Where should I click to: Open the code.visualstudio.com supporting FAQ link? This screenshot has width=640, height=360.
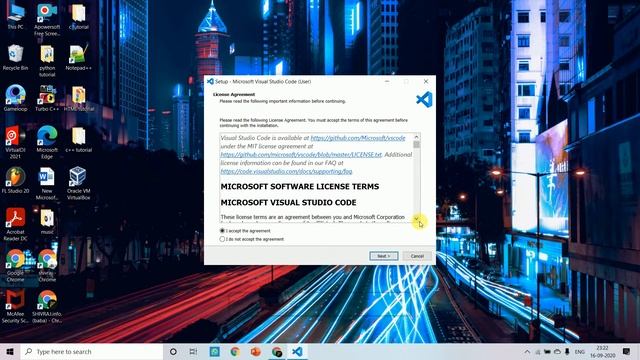(286, 171)
